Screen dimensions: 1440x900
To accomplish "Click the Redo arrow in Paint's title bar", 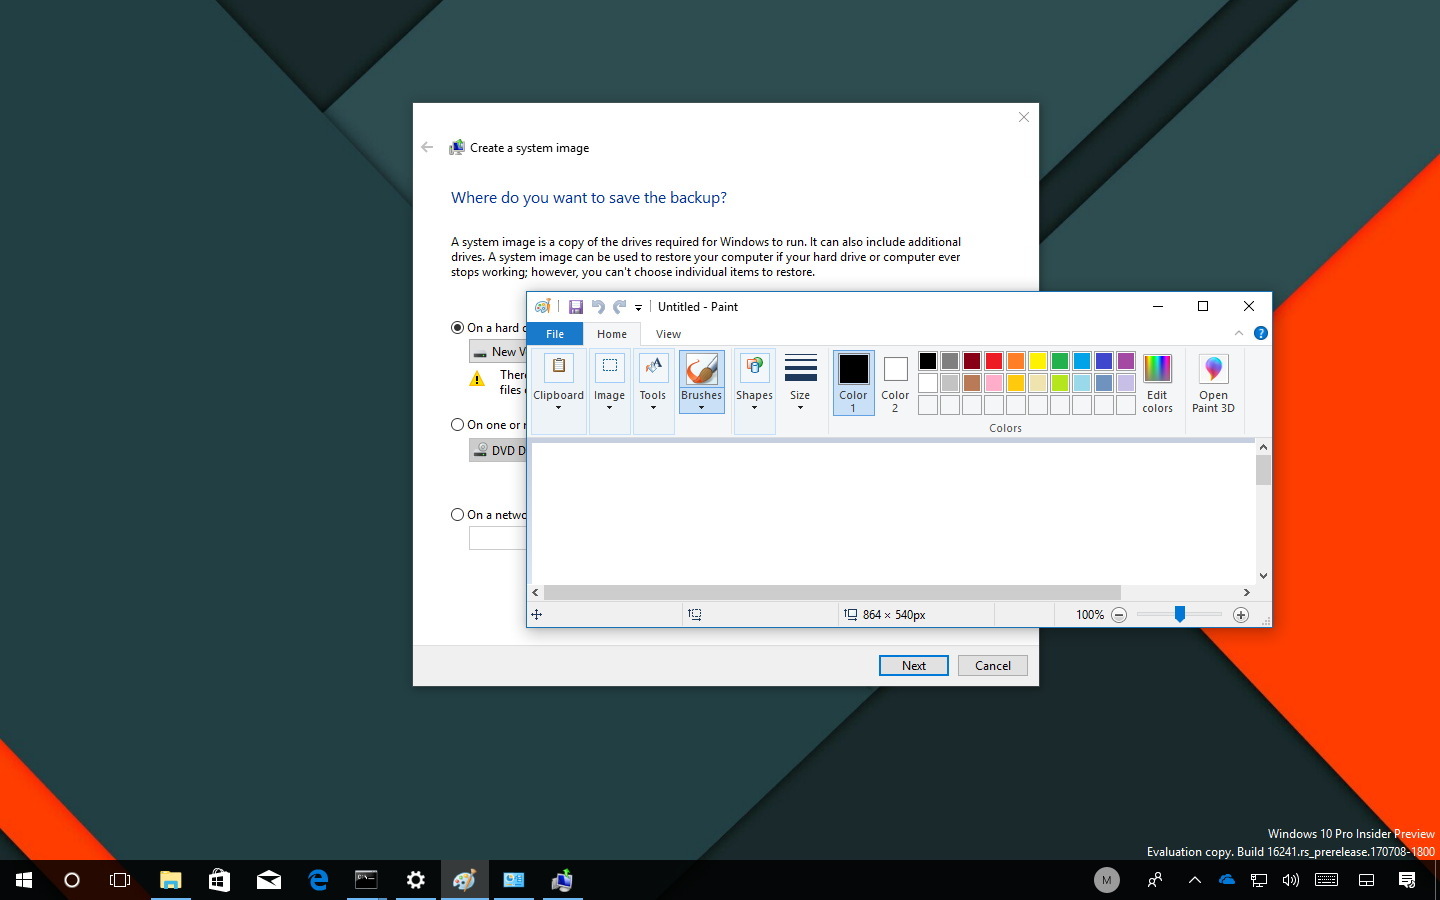I will tap(620, 307).
